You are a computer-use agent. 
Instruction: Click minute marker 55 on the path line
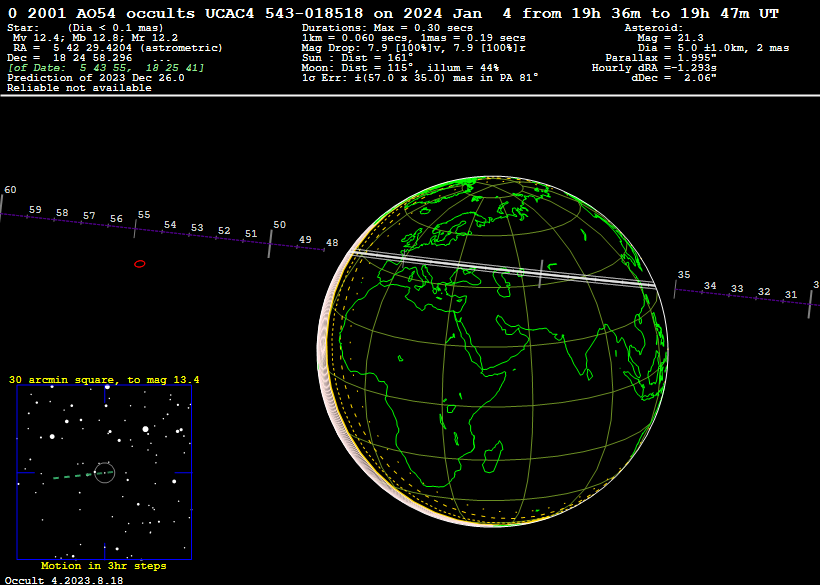point(144,215)
